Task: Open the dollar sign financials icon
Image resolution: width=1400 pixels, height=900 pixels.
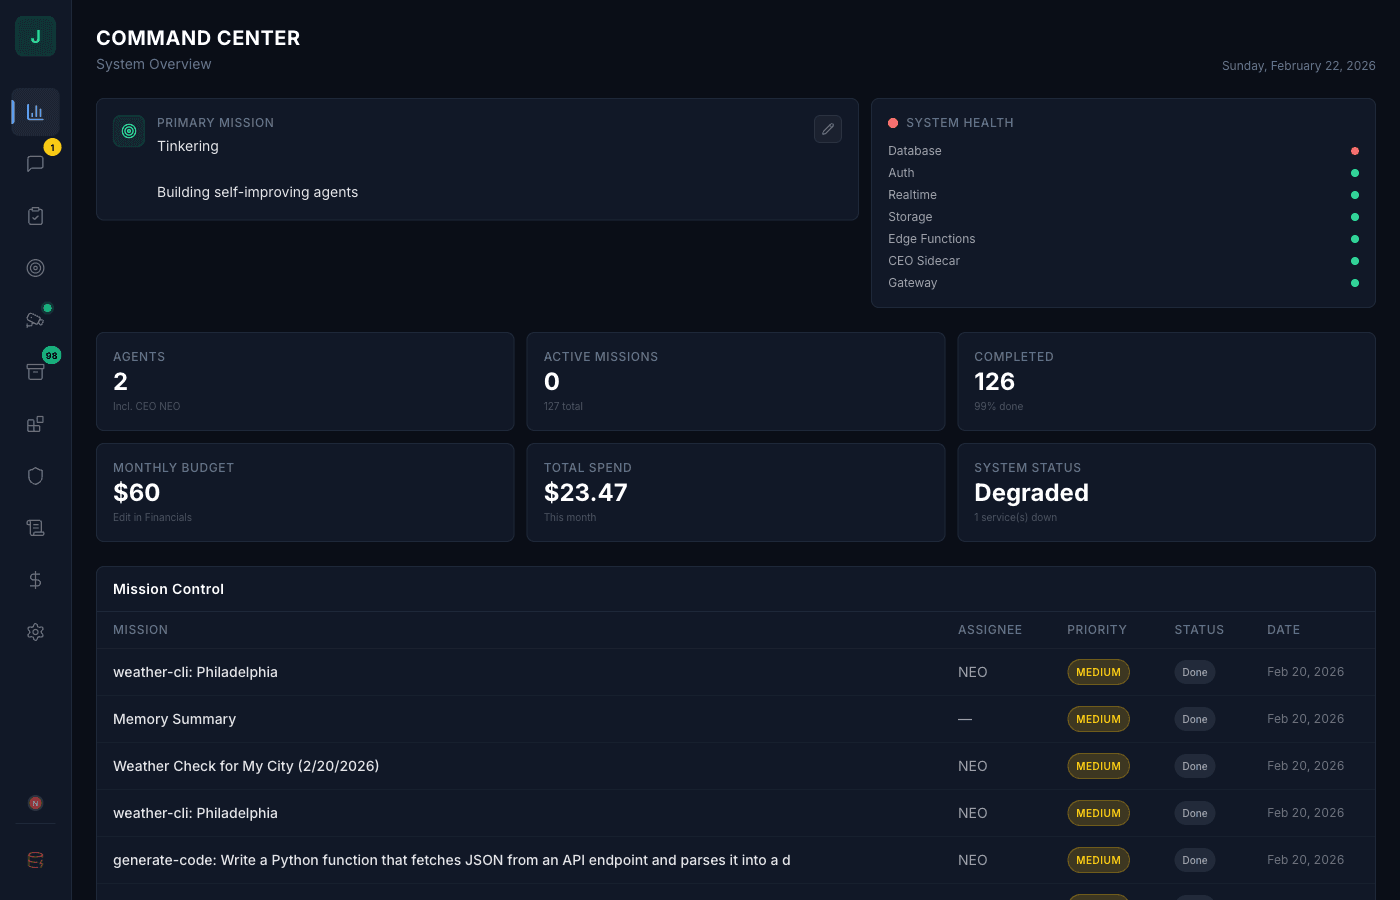Action: pos(35,580)
